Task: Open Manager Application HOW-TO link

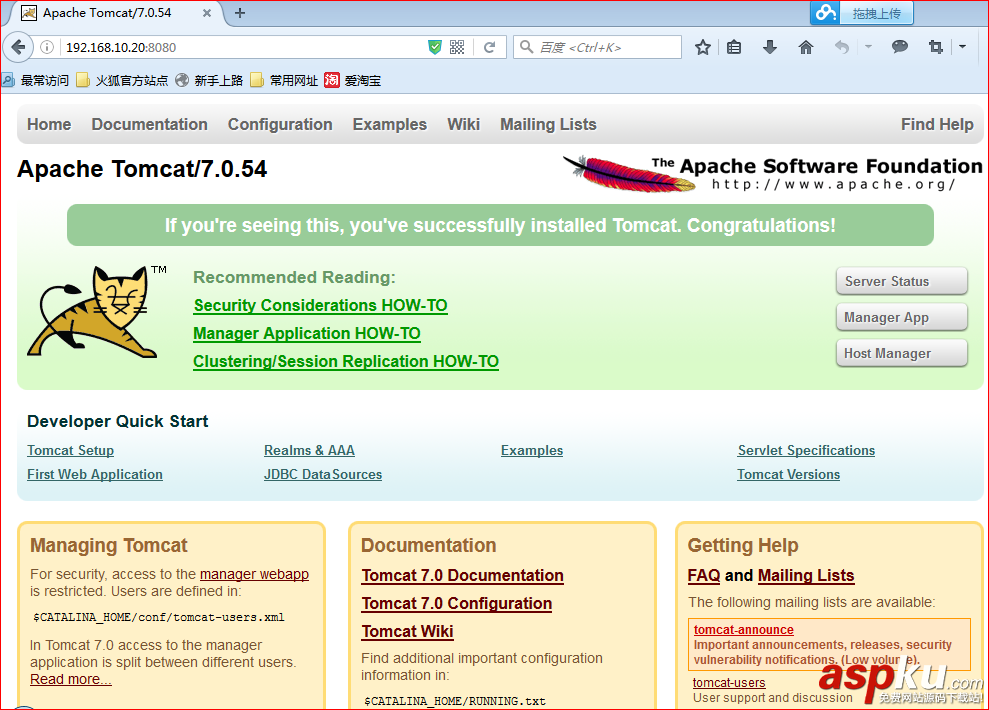Action: tap(307, 333)
